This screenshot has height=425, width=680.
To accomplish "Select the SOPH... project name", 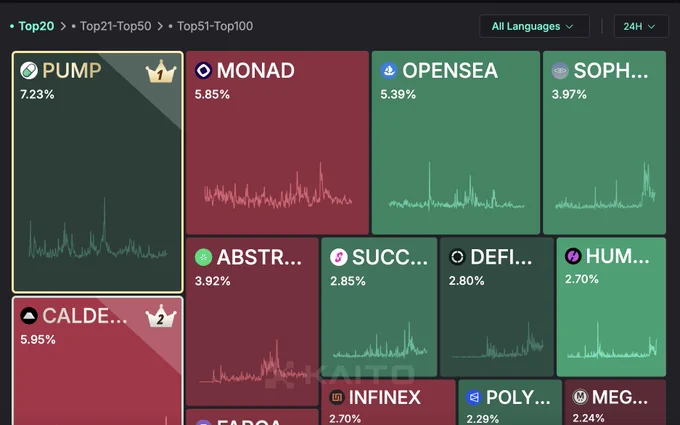I will [611, 70].
